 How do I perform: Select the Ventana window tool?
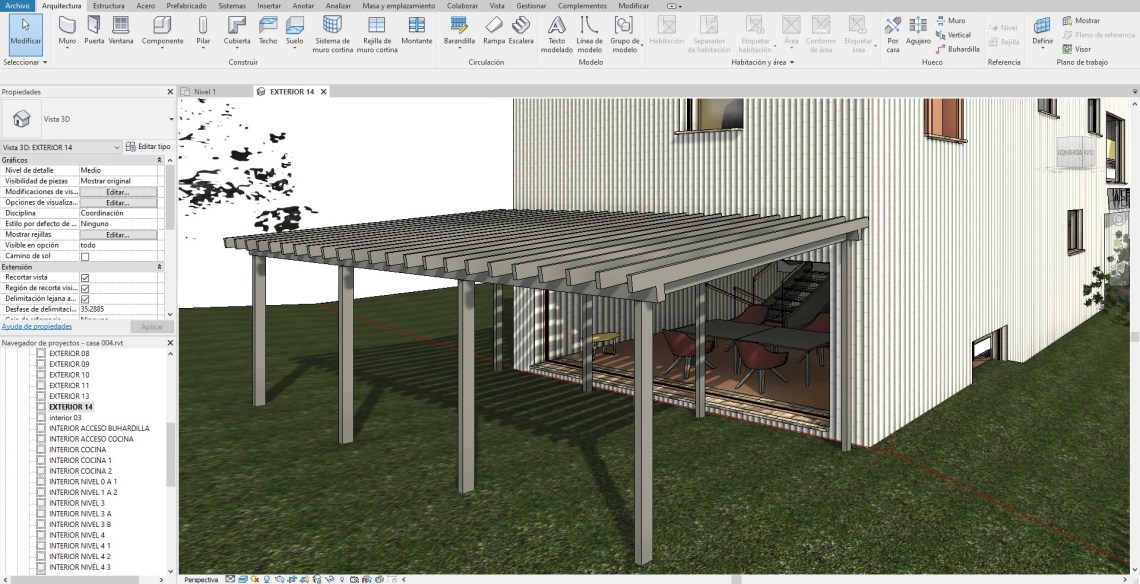coord(121,30)
